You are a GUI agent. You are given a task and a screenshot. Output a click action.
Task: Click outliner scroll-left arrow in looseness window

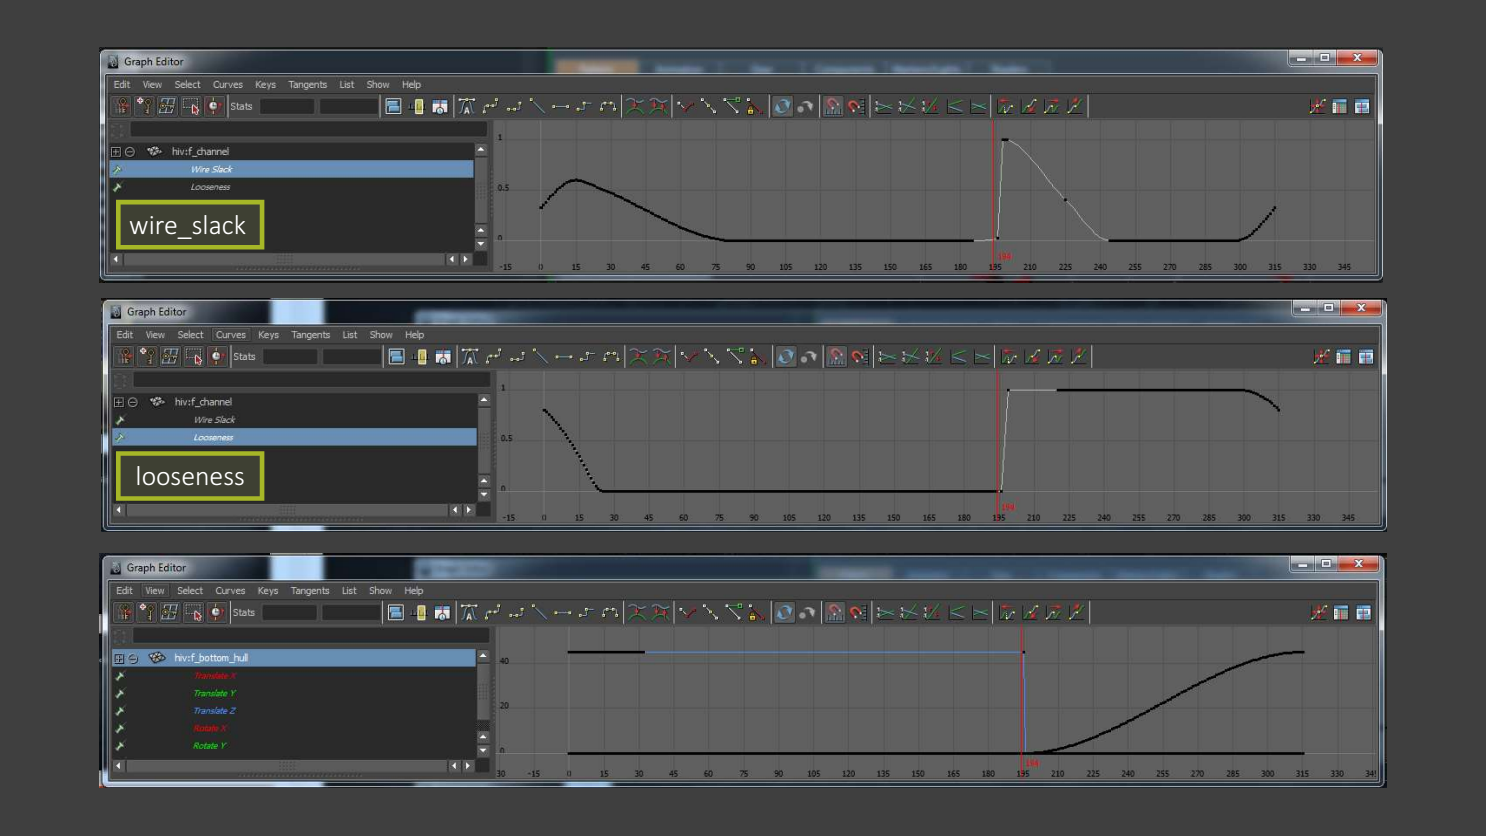click(120, 510)
